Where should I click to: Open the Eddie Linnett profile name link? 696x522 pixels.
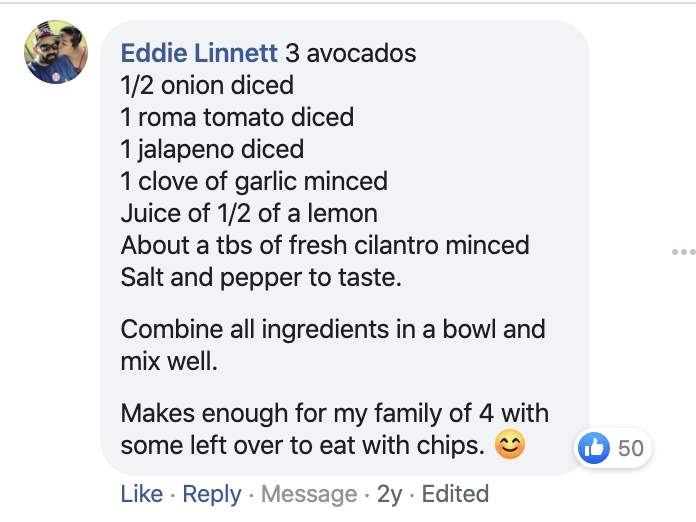tap(199, 52)
